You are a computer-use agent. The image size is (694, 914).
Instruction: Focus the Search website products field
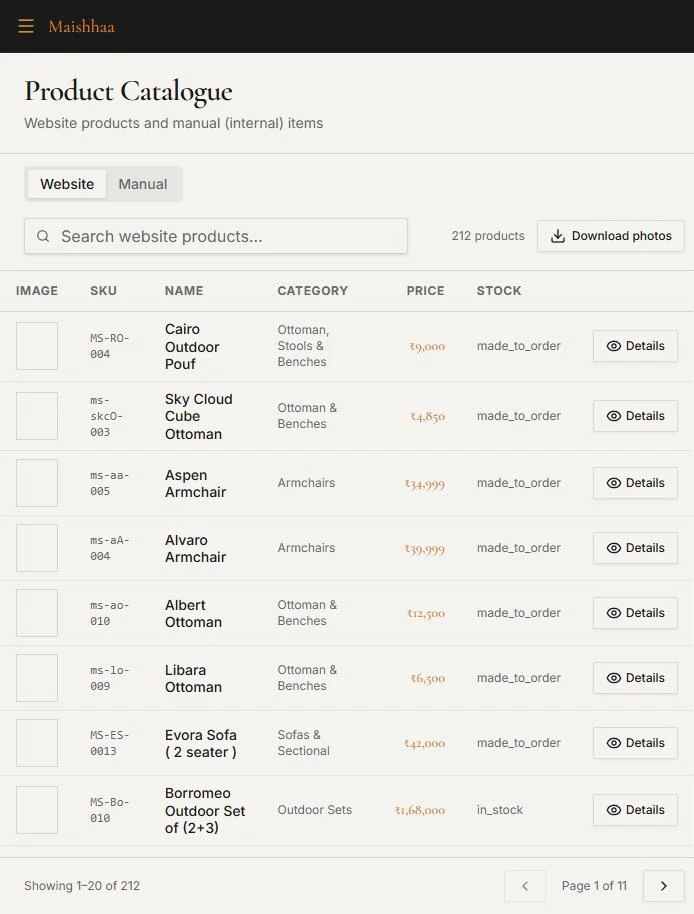(x=216, y=236)
